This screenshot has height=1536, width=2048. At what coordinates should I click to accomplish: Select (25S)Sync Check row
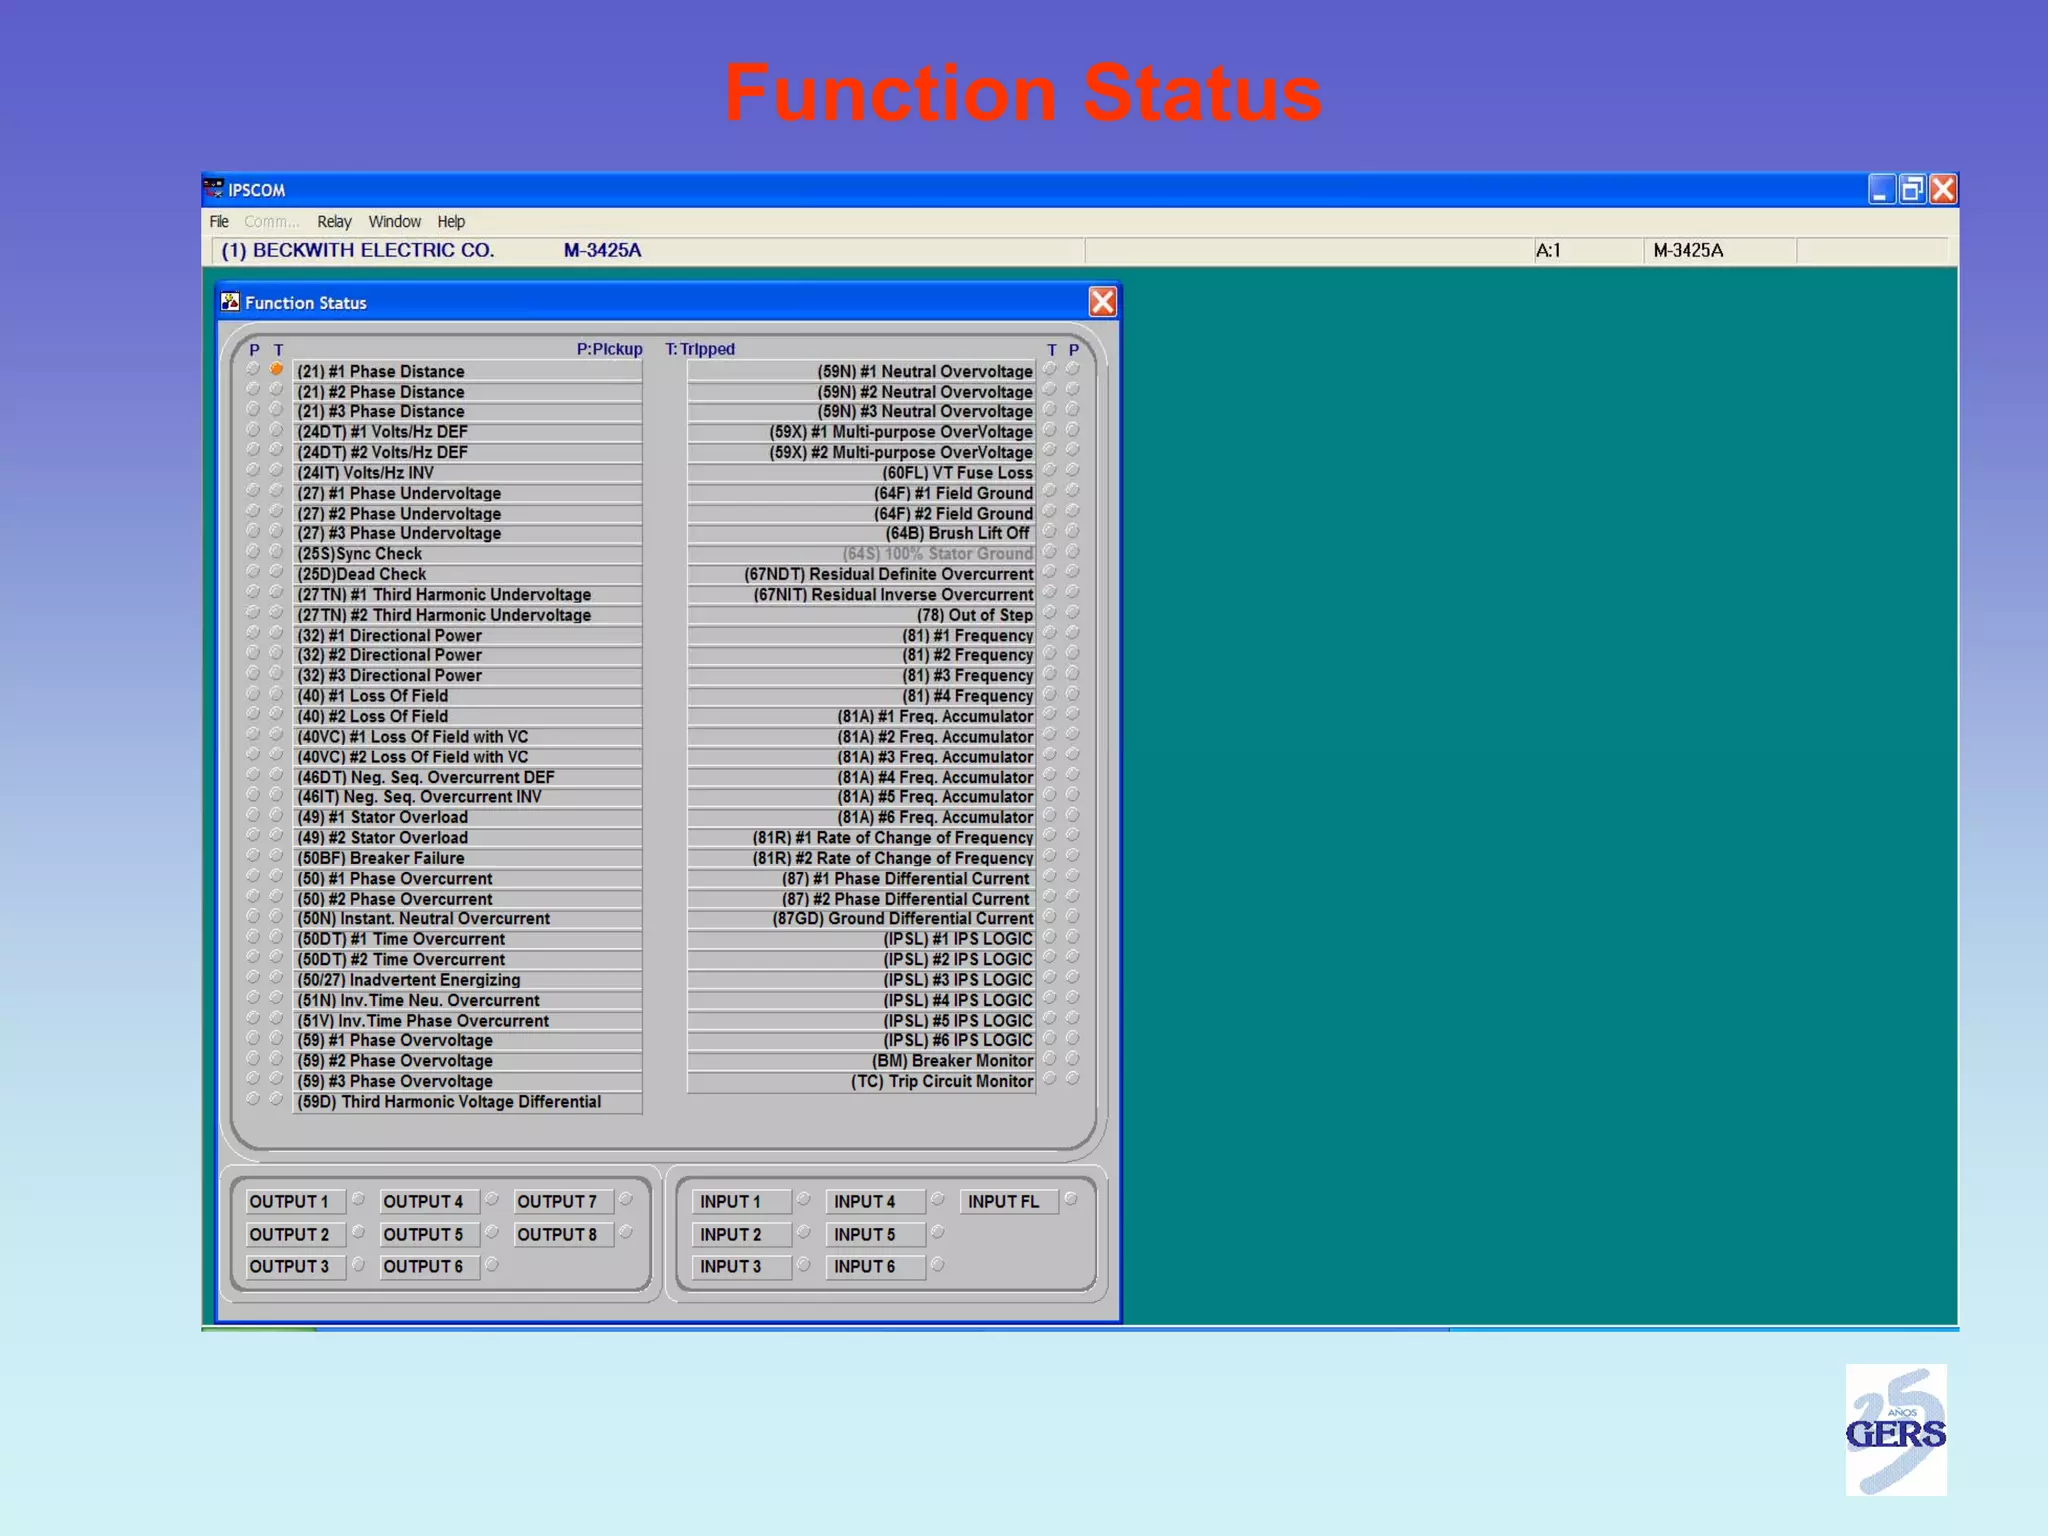tap(468, 554)
